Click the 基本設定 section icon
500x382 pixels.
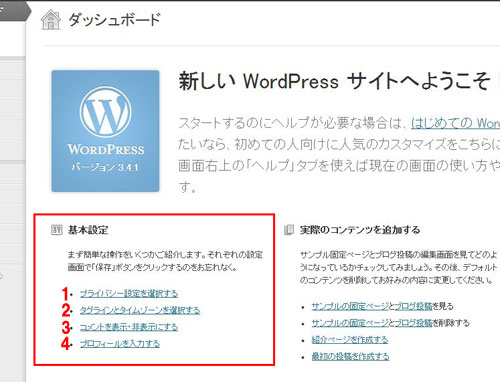(x=57, y=230)
